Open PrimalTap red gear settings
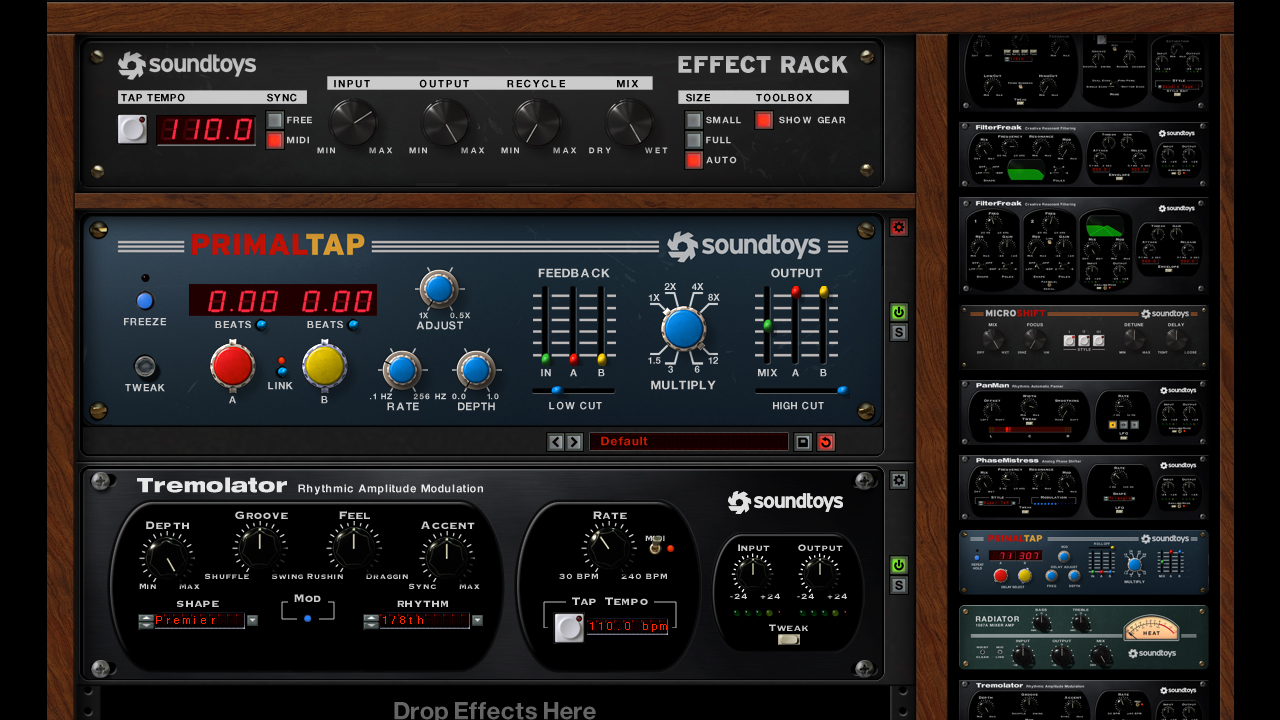 pos(899,227)
